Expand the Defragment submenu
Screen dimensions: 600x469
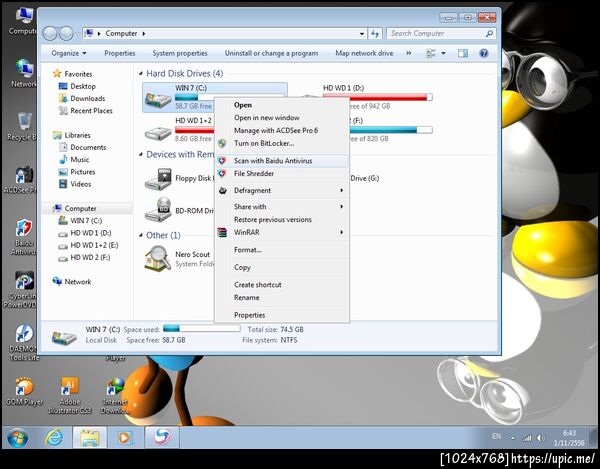tap(341, 191)
